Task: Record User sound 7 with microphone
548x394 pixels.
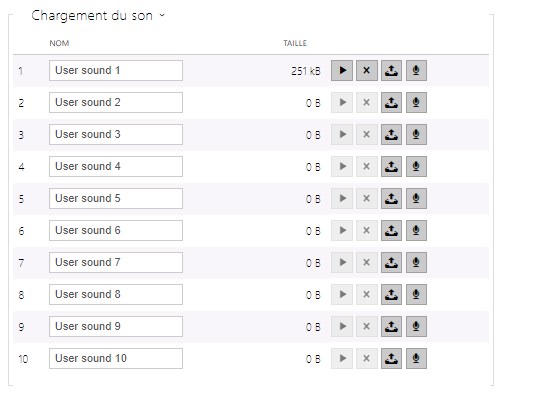Action: (416, 263)
